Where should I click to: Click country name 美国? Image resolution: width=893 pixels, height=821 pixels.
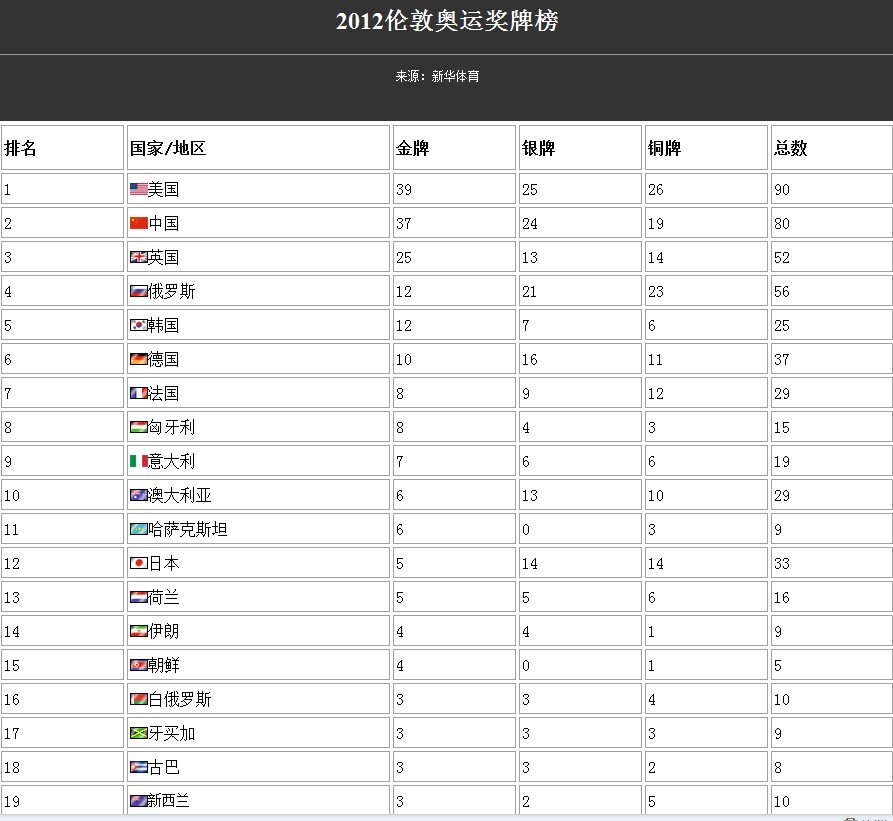pyautogui.click(x=163, y=189)
